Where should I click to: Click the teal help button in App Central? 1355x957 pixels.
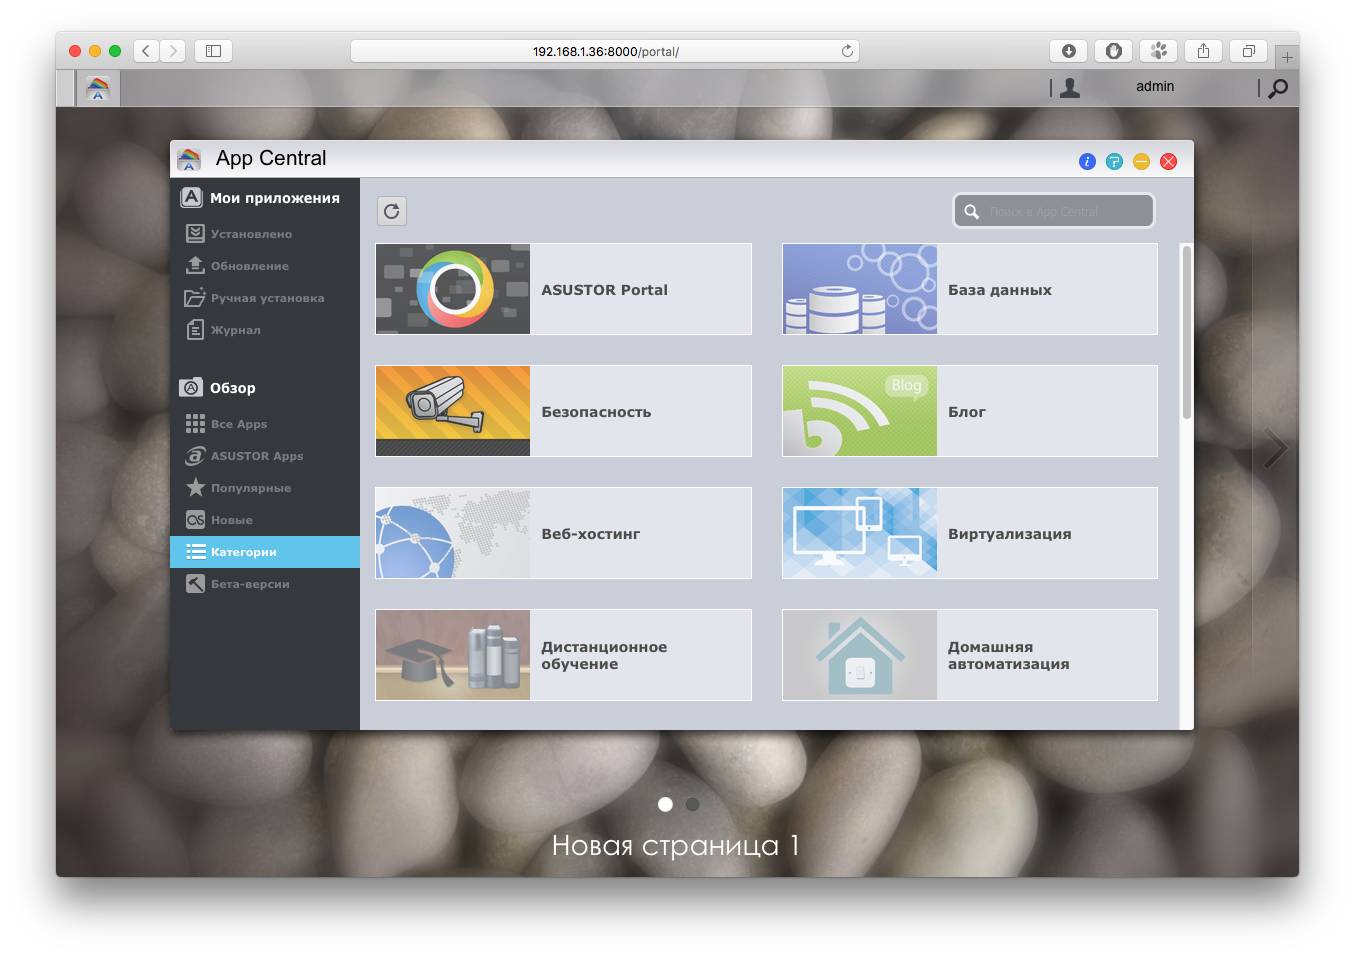point(1114,161)
